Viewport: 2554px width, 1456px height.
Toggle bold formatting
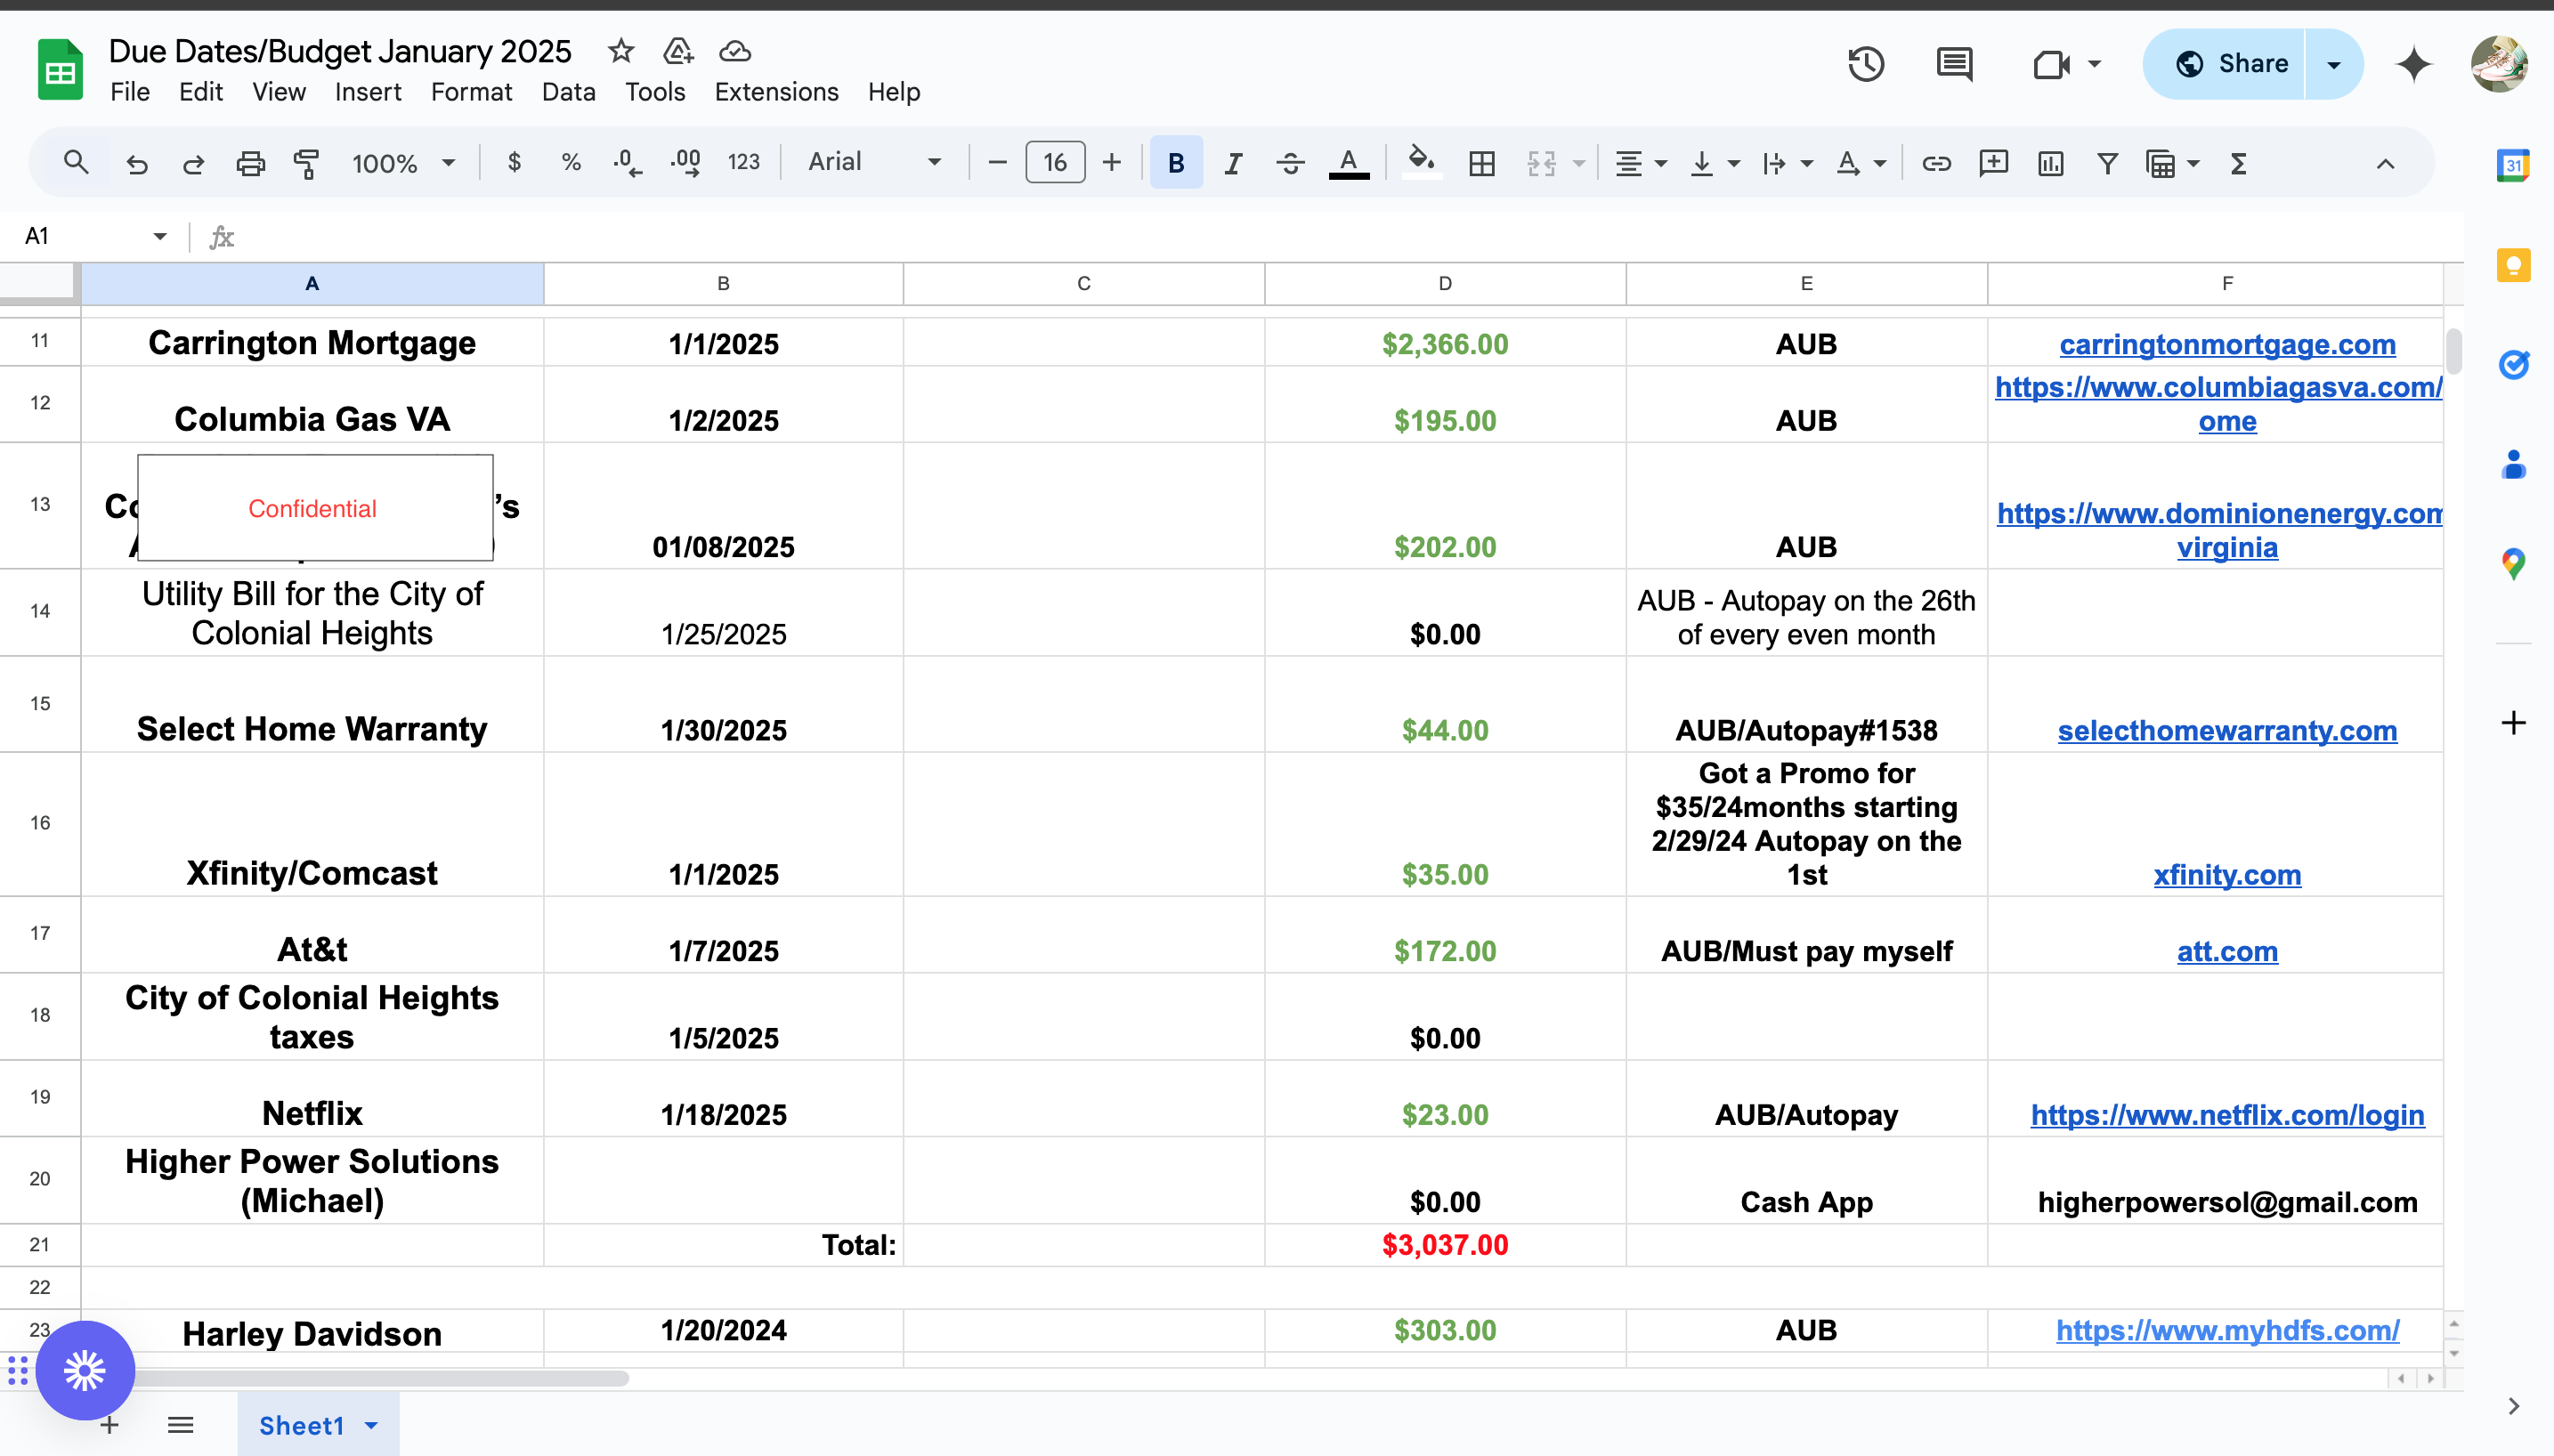click(1176, 163)
